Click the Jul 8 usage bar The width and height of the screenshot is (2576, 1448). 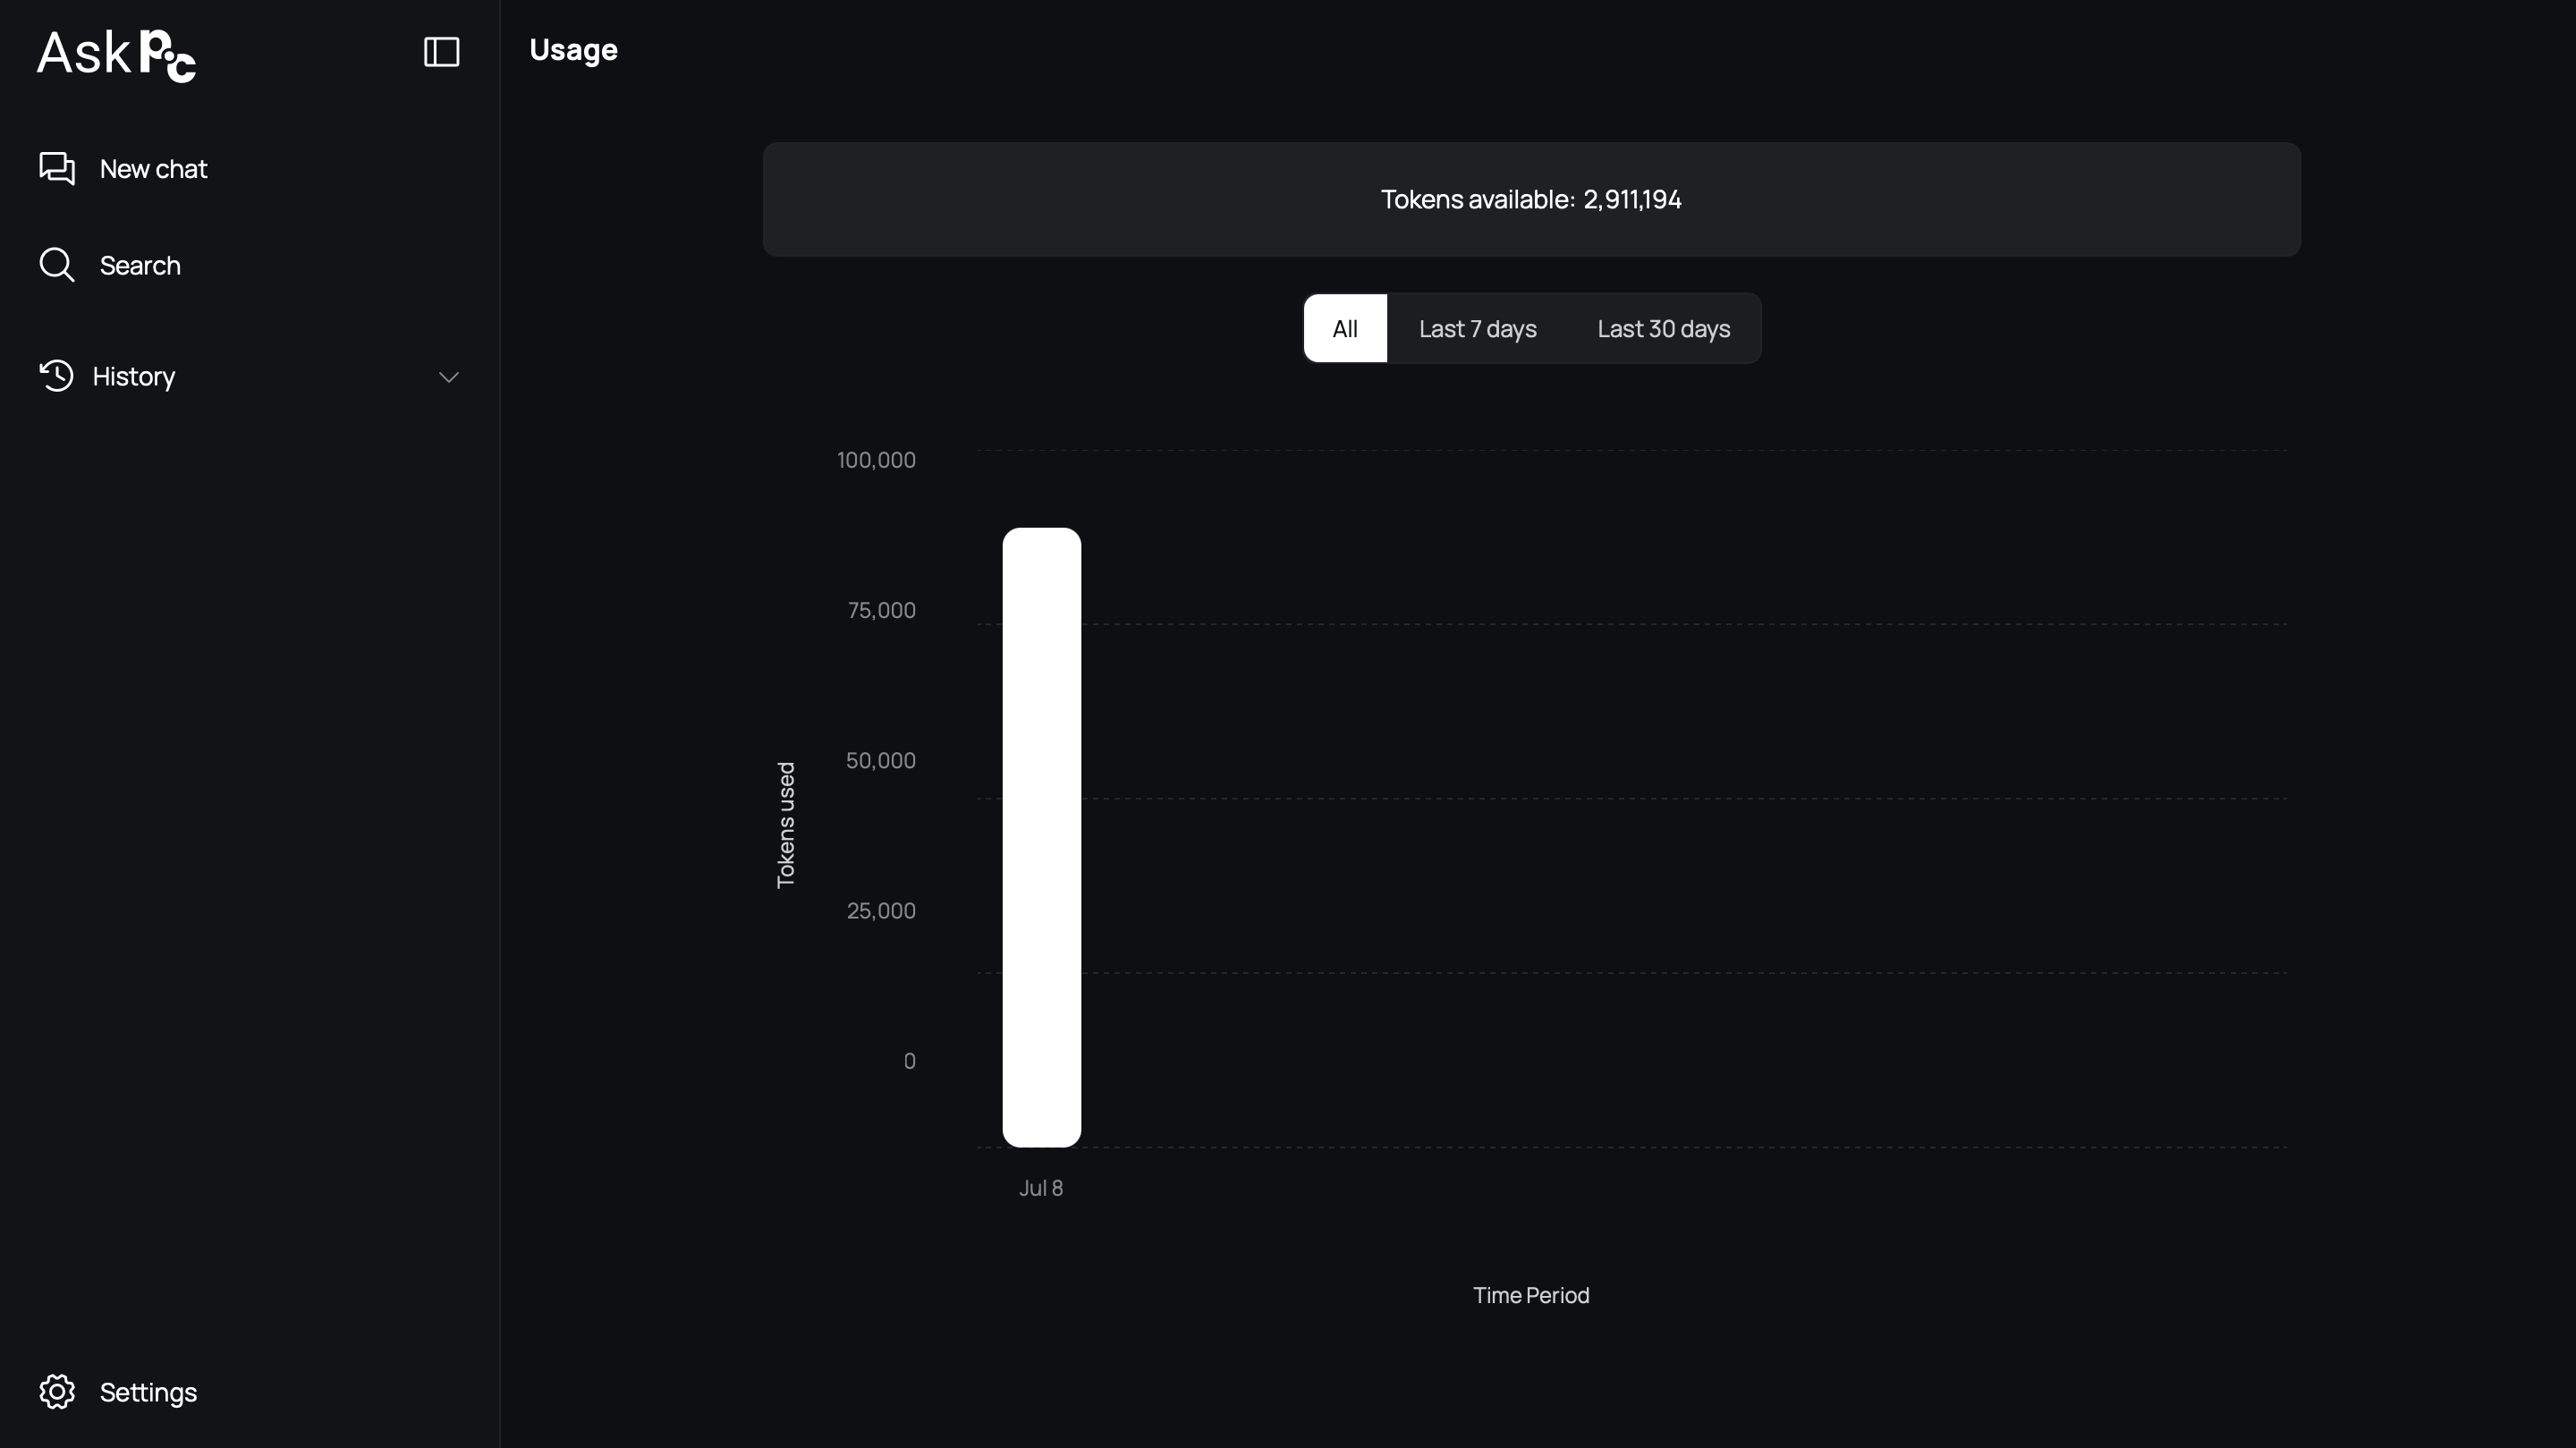click(1041, 837)
